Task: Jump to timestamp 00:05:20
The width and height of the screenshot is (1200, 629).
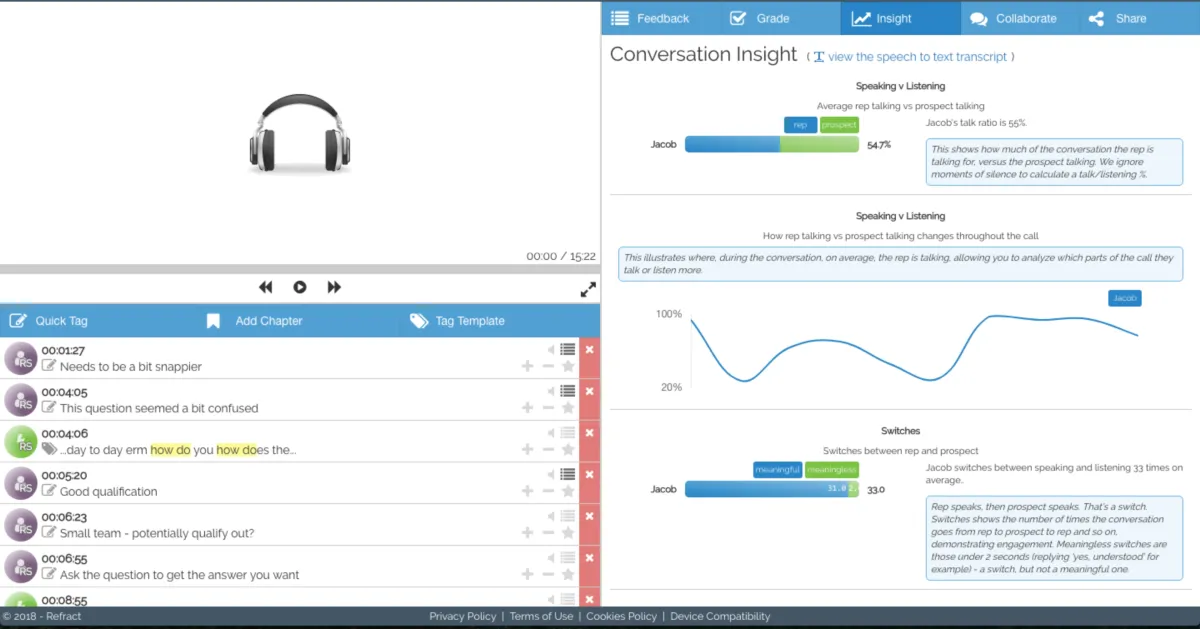Action: click(x=64, y=475)
